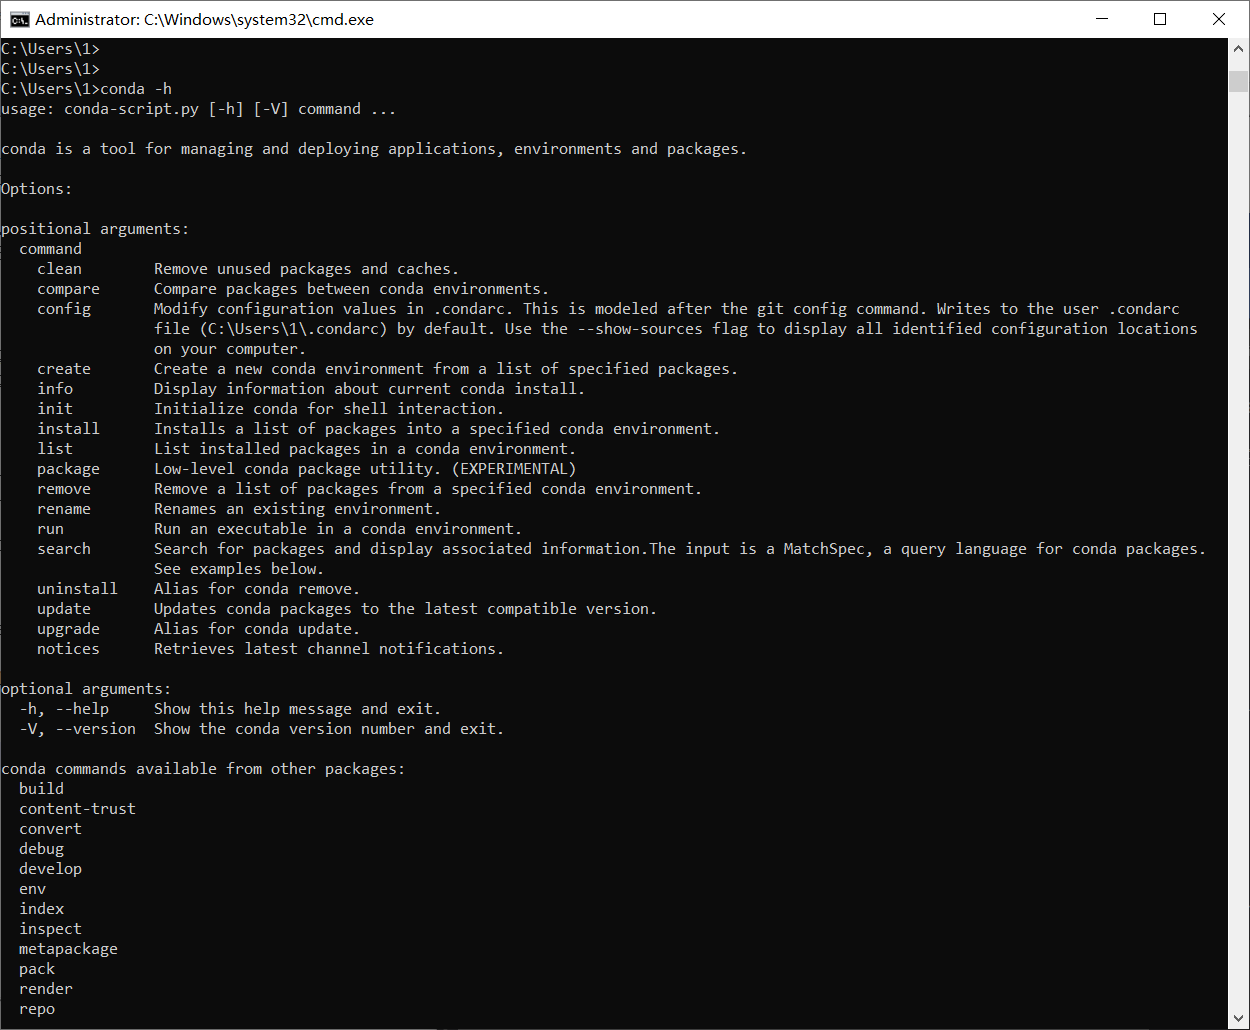Click the 'compare' command name

click(x=69, y=289)
